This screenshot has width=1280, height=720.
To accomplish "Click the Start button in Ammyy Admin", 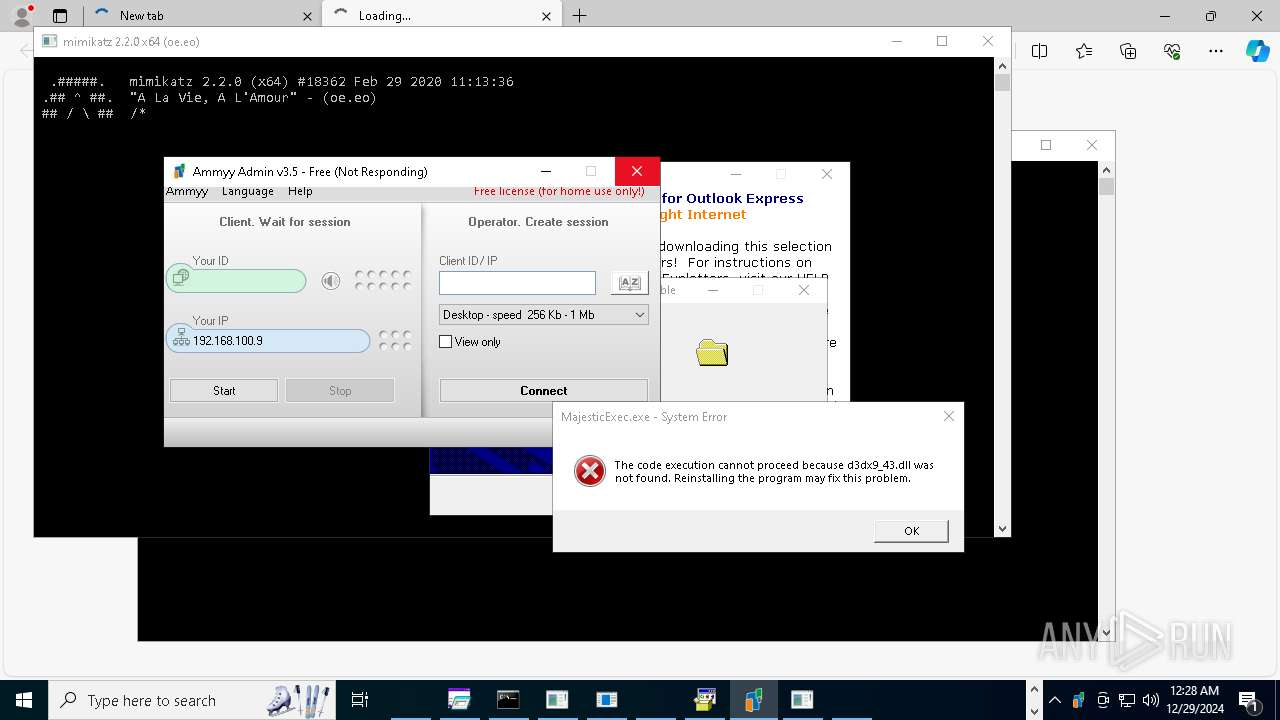I will (x=224, y=390).
